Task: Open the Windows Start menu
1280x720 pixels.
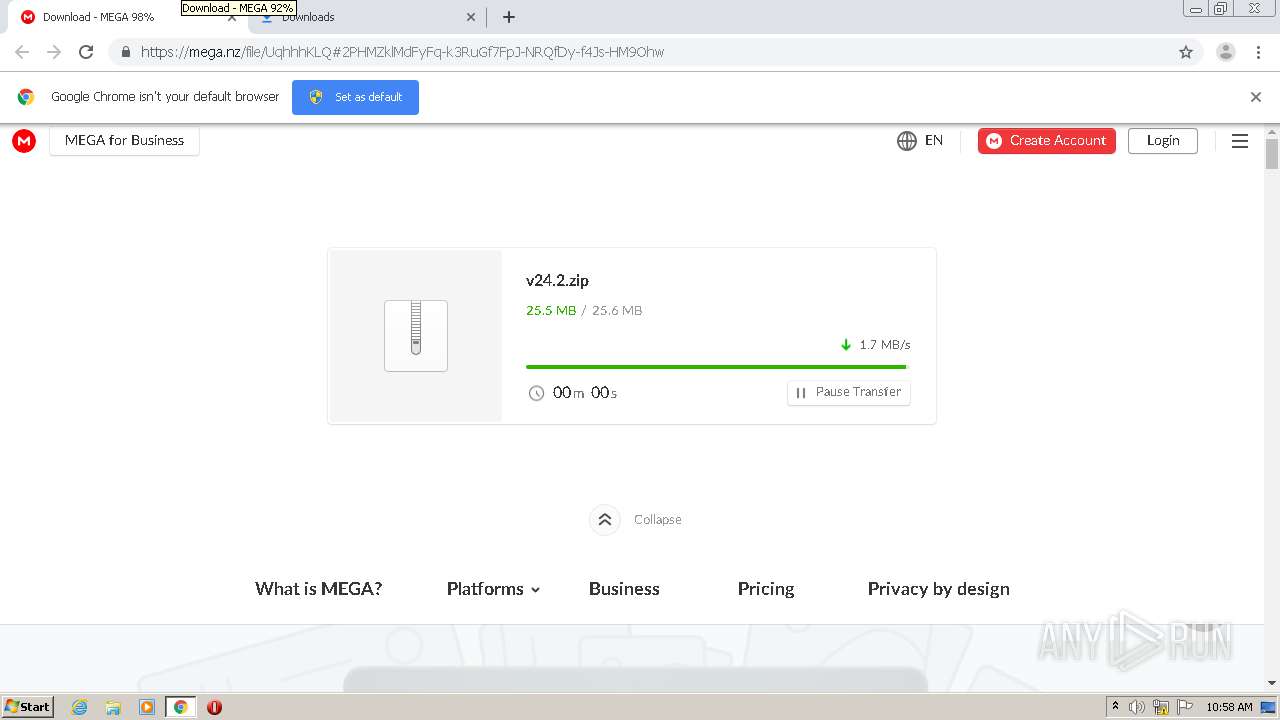Action: tap(28, 707)
